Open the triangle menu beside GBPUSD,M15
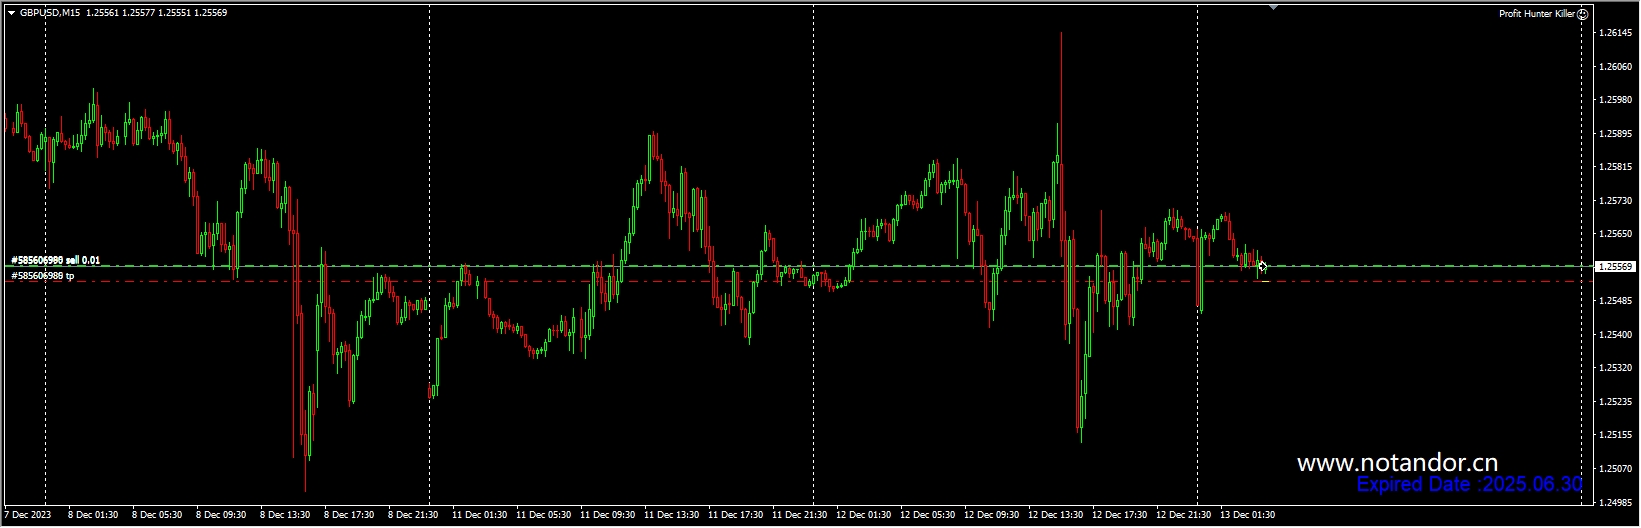 pos(11,13)
